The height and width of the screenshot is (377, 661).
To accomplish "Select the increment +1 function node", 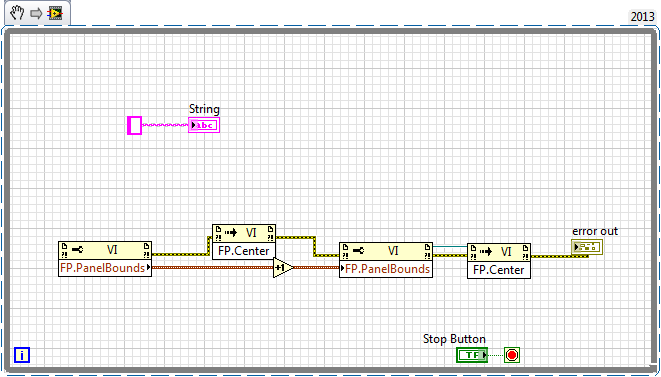I will click(282, 267).
